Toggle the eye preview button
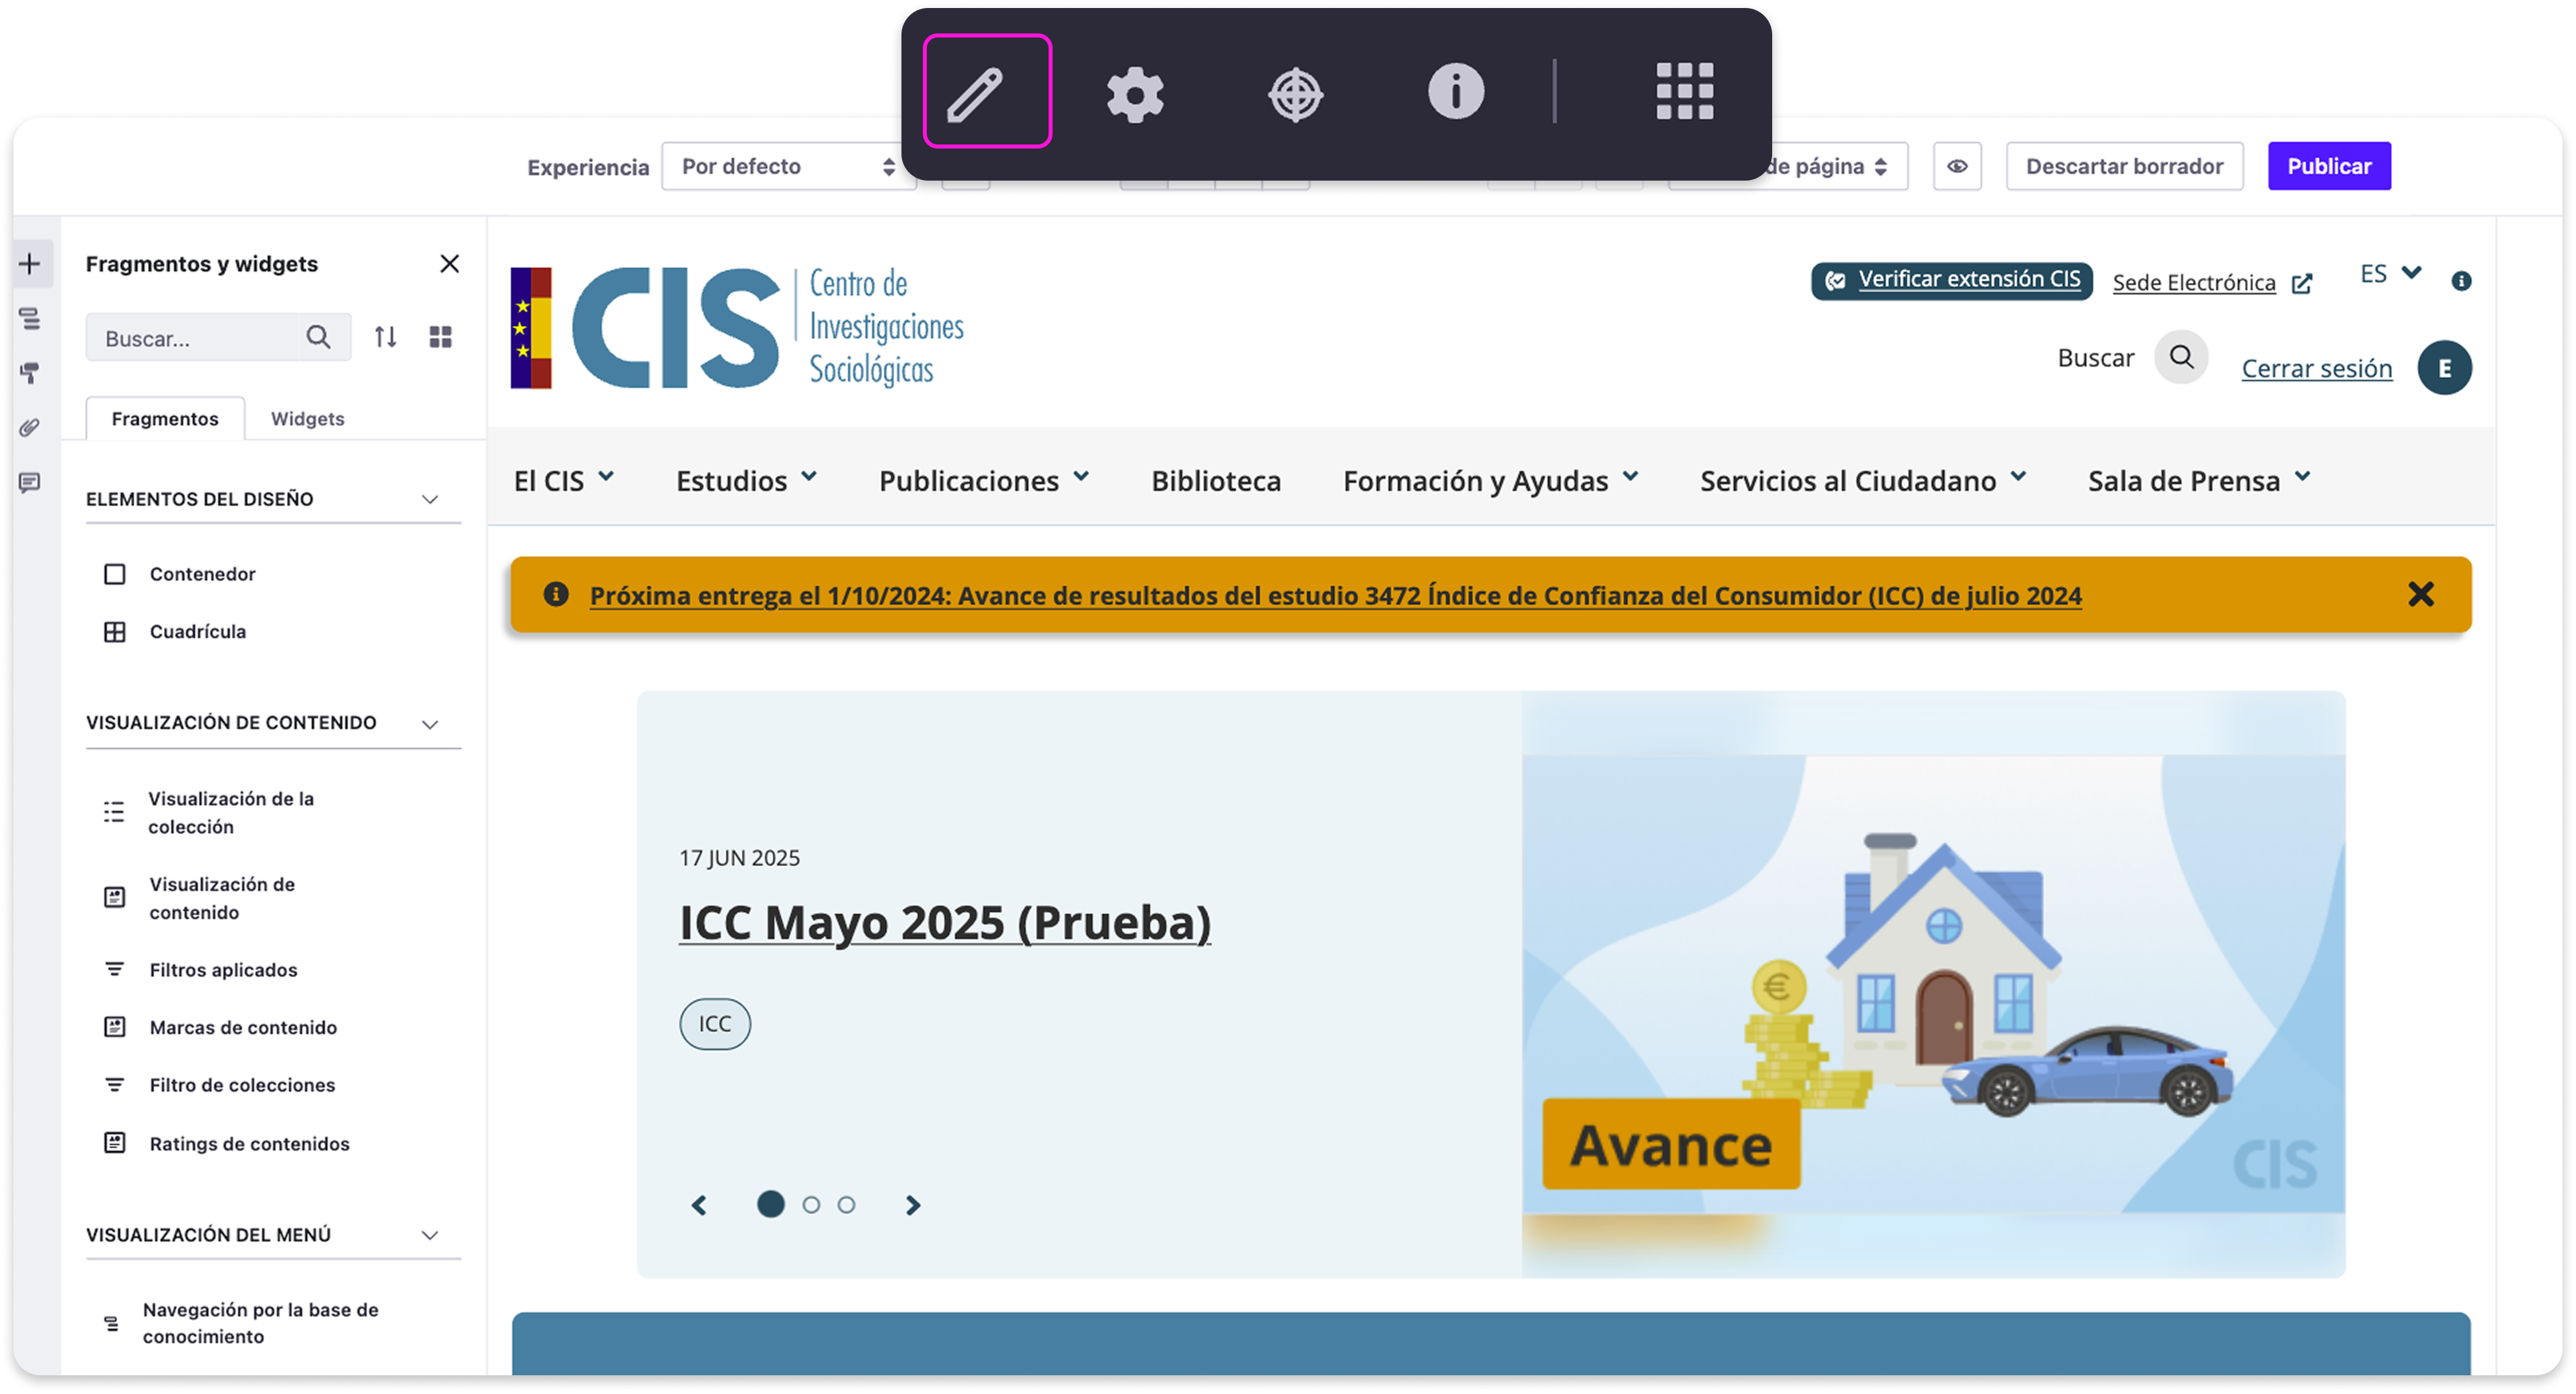The height and width of the screenshot is (1394, 2576). pyautogui.click(x=1957, y=166)
